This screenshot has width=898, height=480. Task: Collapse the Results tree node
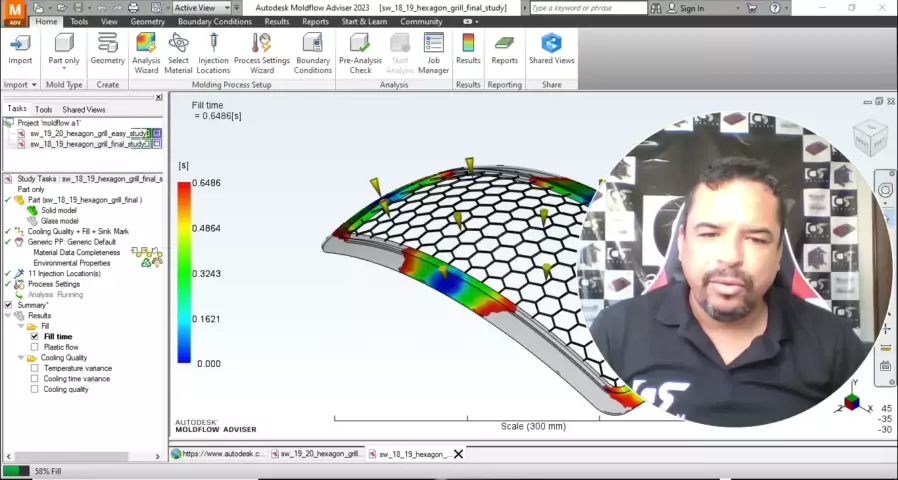pos(8,316)
